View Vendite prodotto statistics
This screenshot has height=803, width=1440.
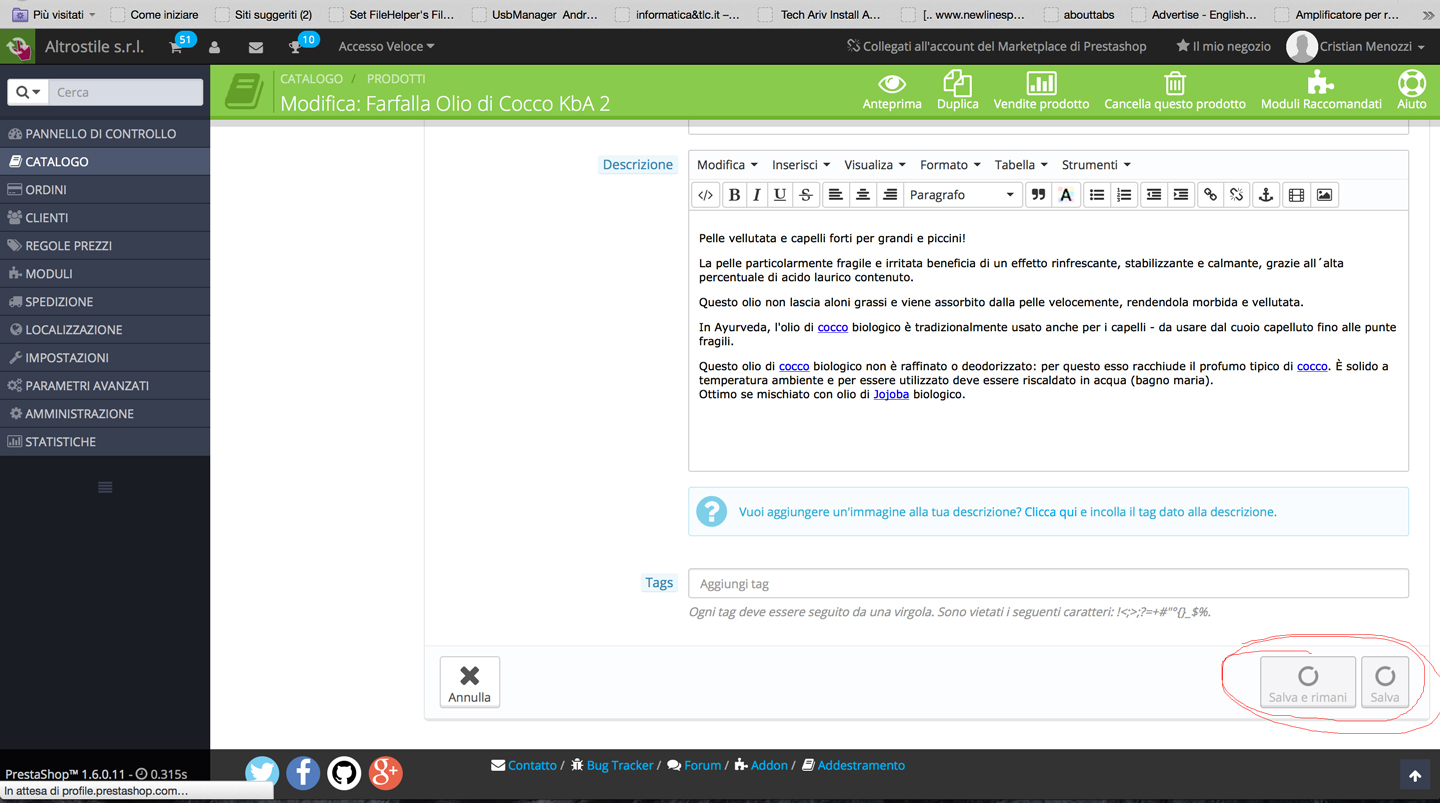(x=1041, y=91)
